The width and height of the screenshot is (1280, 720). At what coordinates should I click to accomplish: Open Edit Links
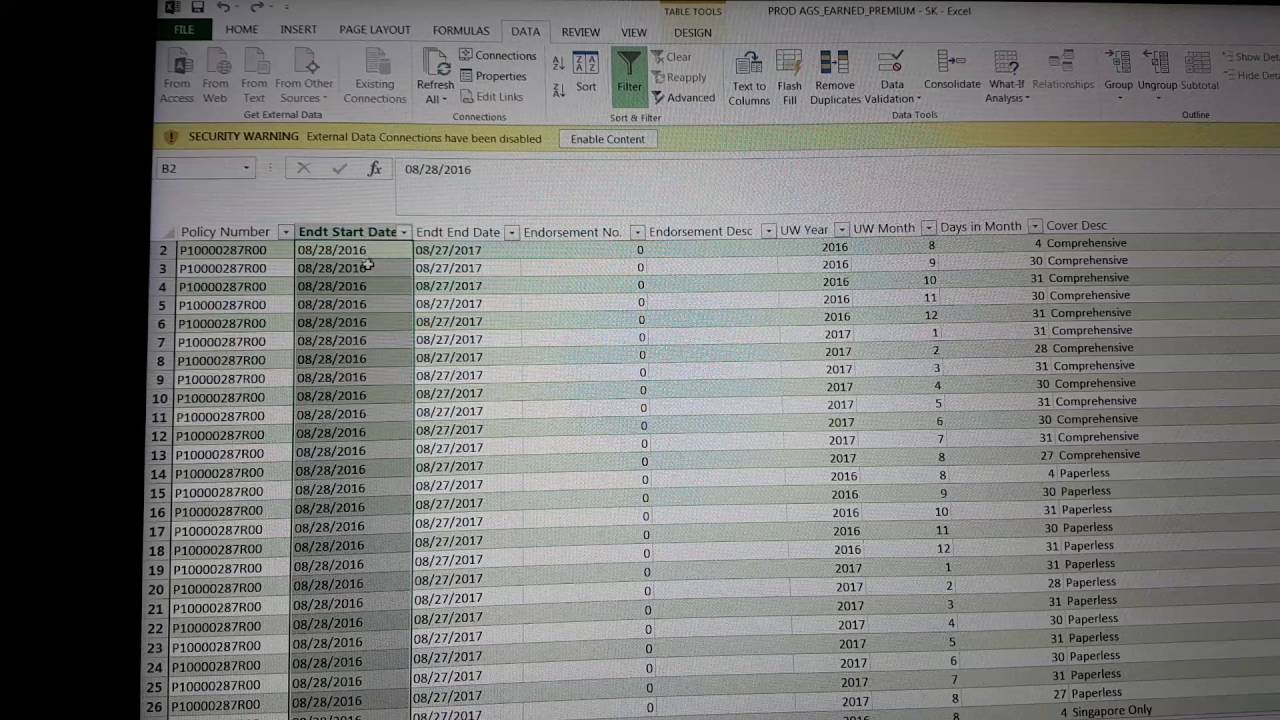[492, 97]
